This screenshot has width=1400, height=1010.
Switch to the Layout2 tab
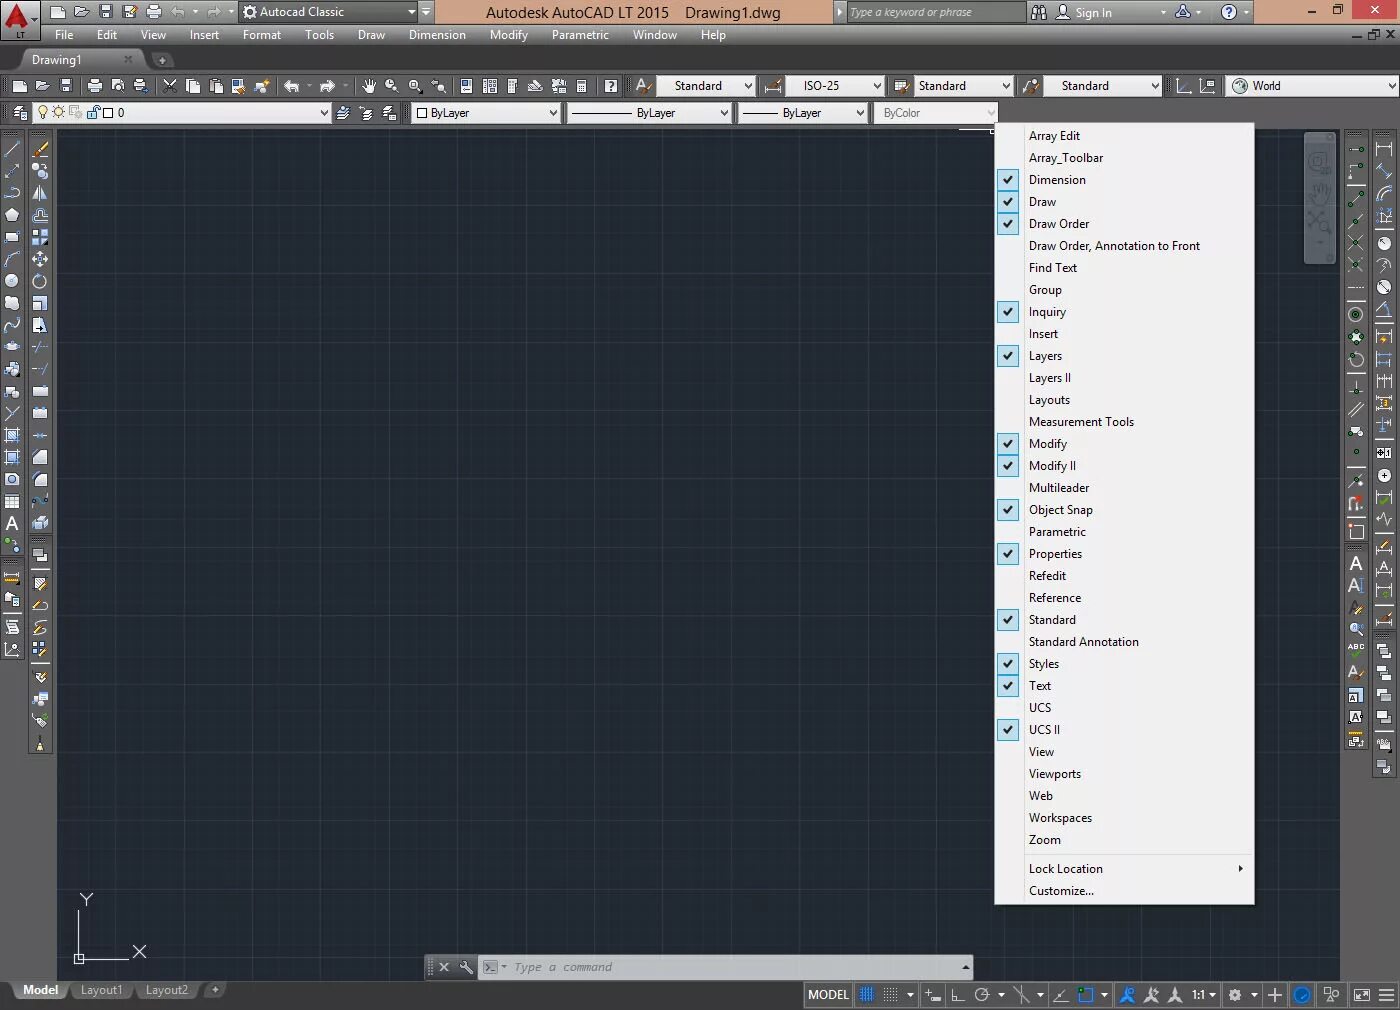[x=167, y=990]
